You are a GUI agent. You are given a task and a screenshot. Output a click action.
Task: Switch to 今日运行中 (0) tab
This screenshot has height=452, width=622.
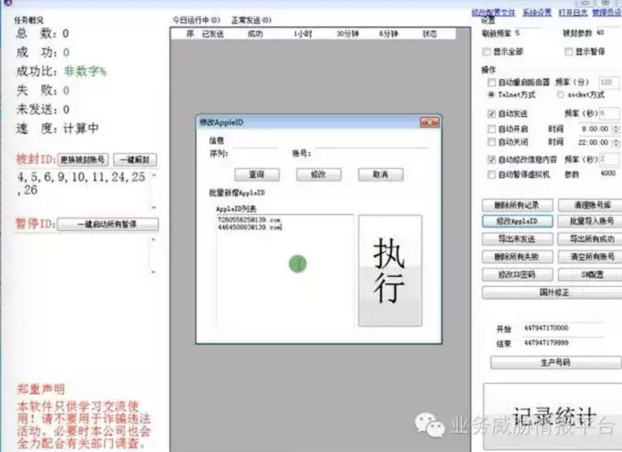click(x=196, y=20)
